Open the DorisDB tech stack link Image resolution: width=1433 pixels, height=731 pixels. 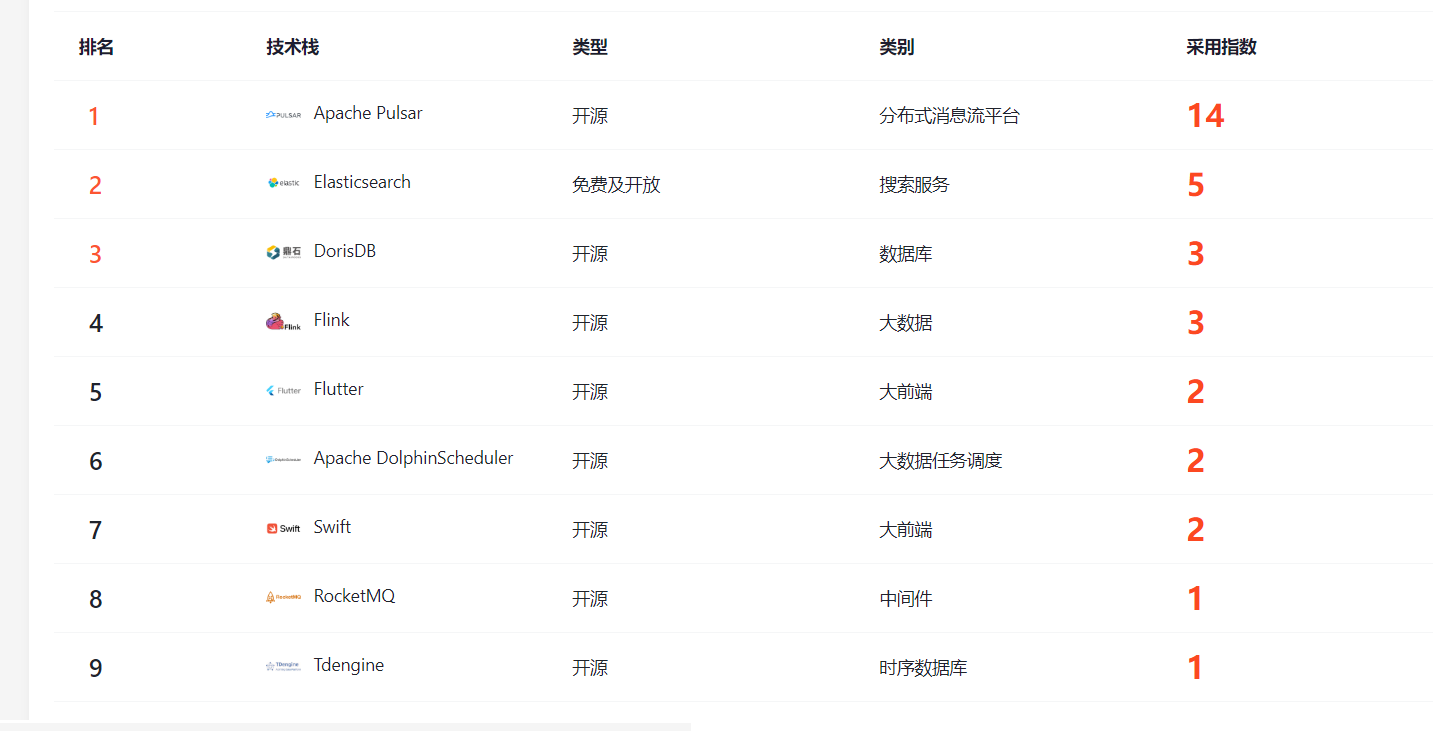point(345,251)
